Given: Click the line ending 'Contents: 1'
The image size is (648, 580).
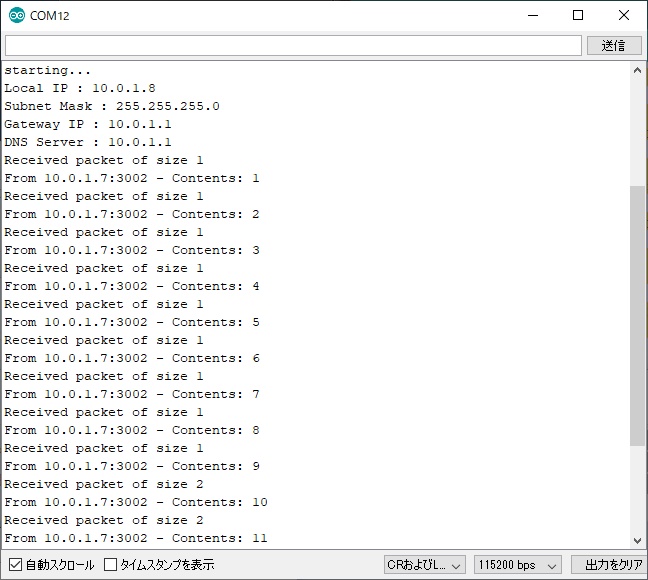Looking at the screenshot, I should [132, 178].
